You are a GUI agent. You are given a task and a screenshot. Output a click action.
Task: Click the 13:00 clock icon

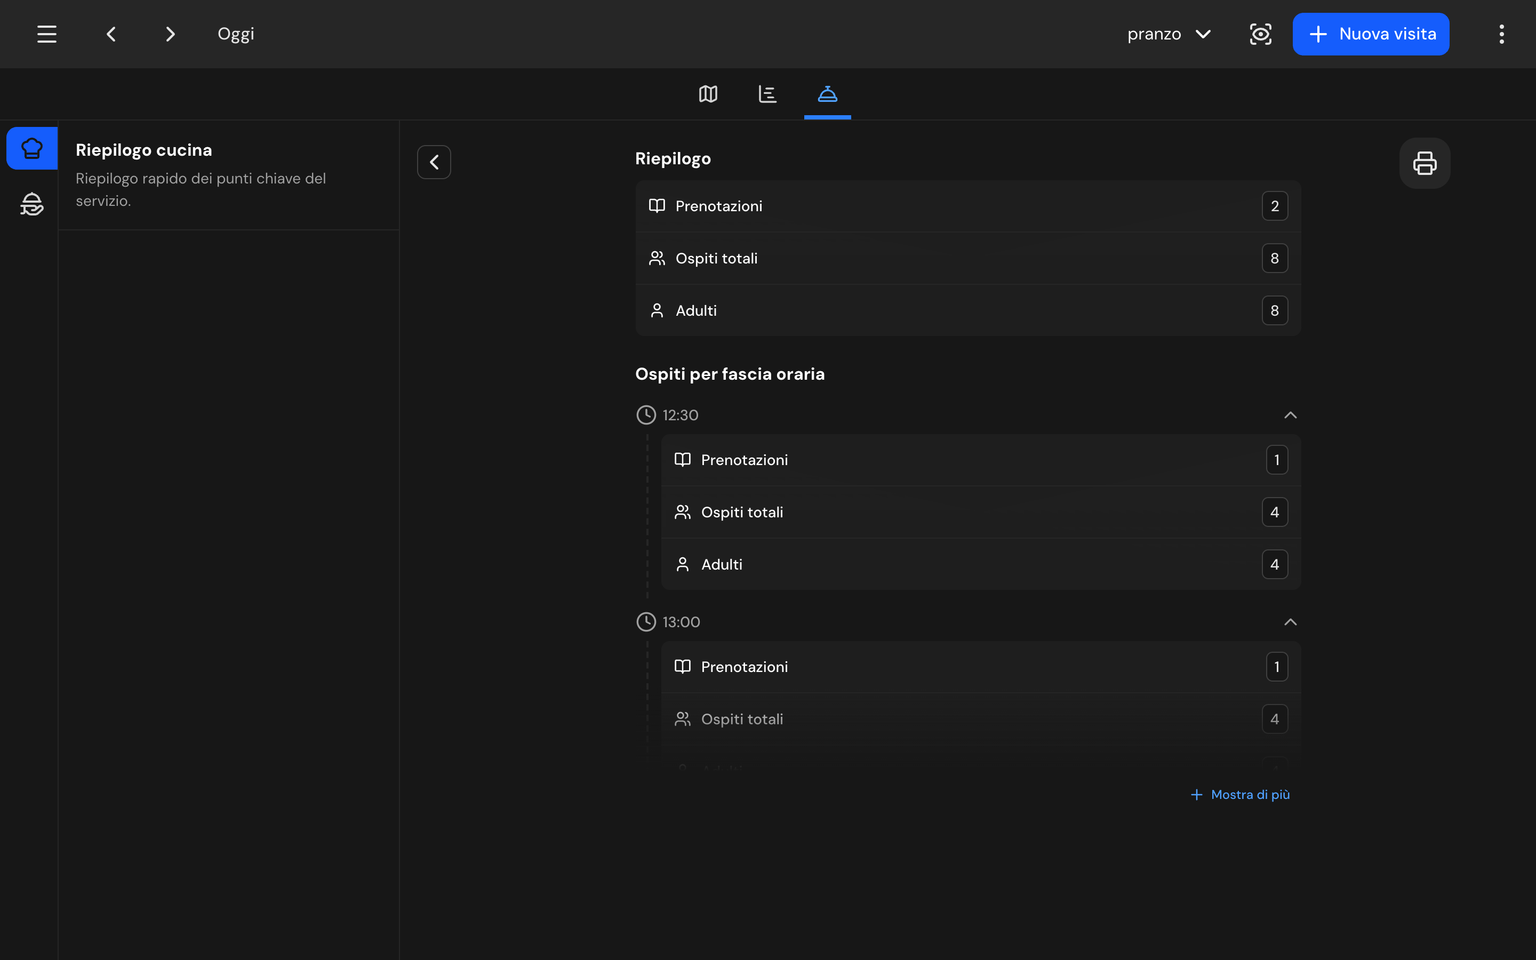point(646,622)
